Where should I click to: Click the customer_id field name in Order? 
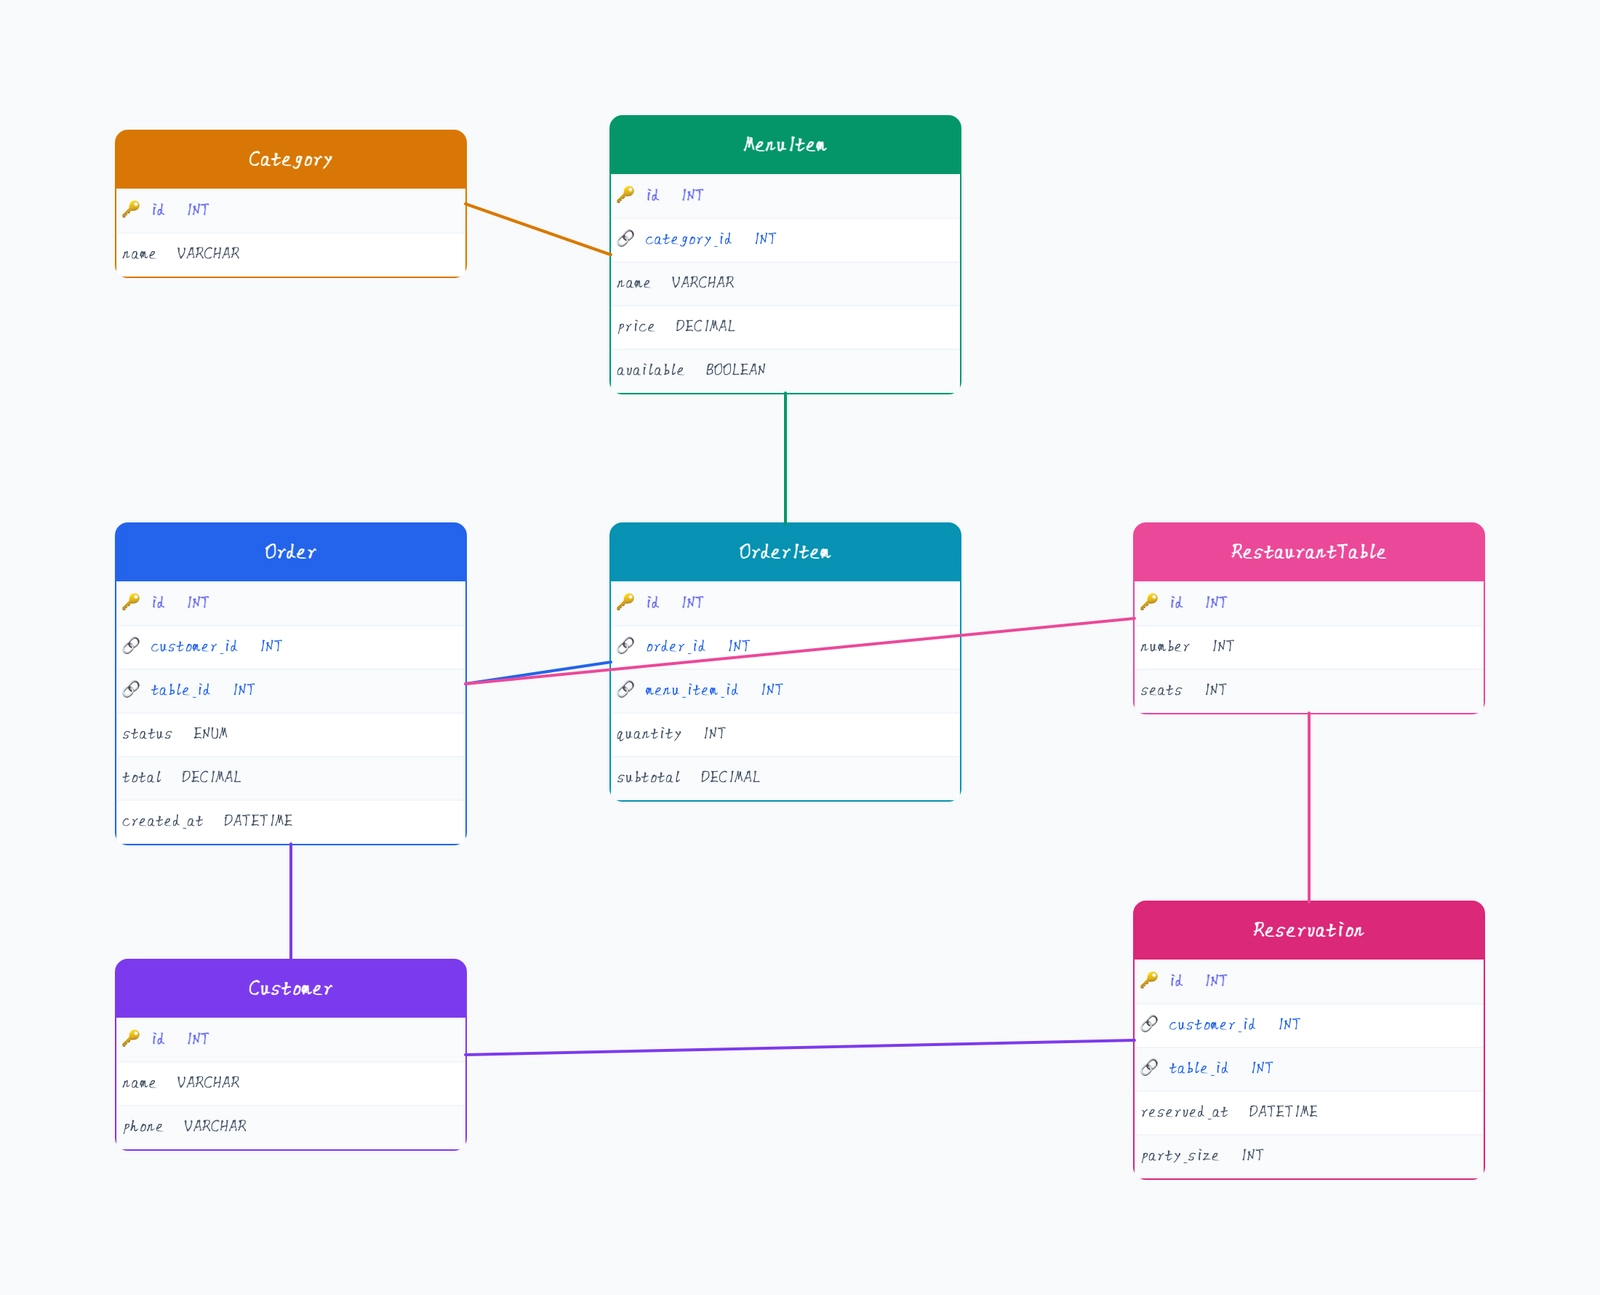(194, 646)
